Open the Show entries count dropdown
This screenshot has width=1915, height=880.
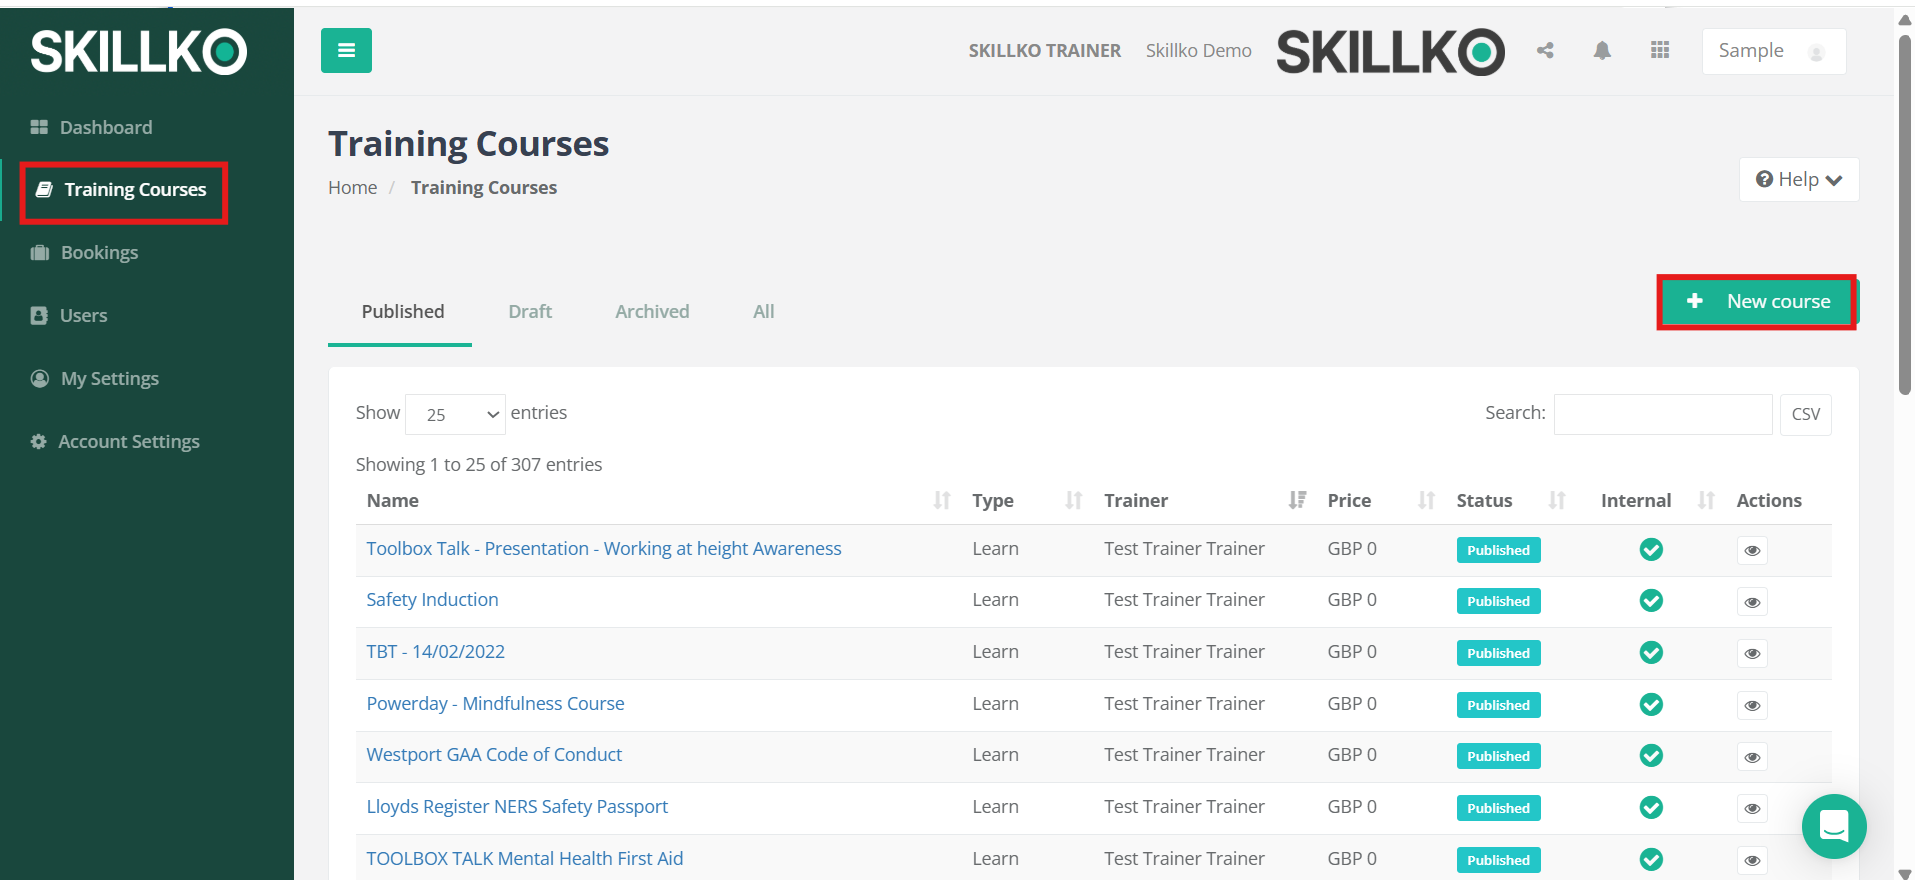455,414
